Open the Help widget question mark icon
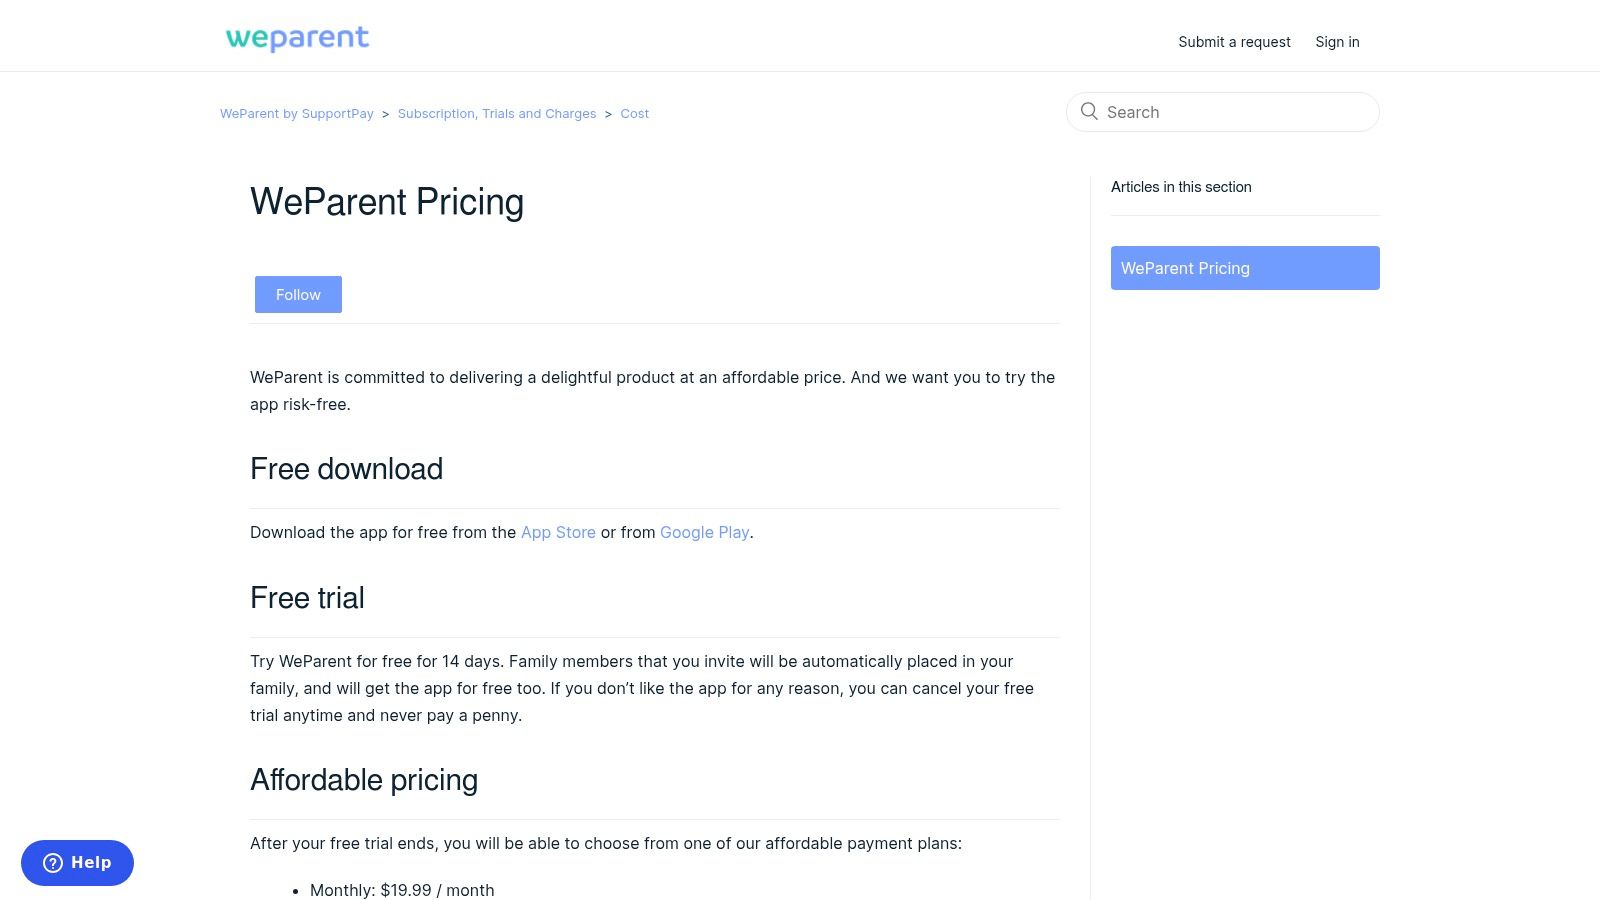1600x900 pixels. [x=53, y=863]
